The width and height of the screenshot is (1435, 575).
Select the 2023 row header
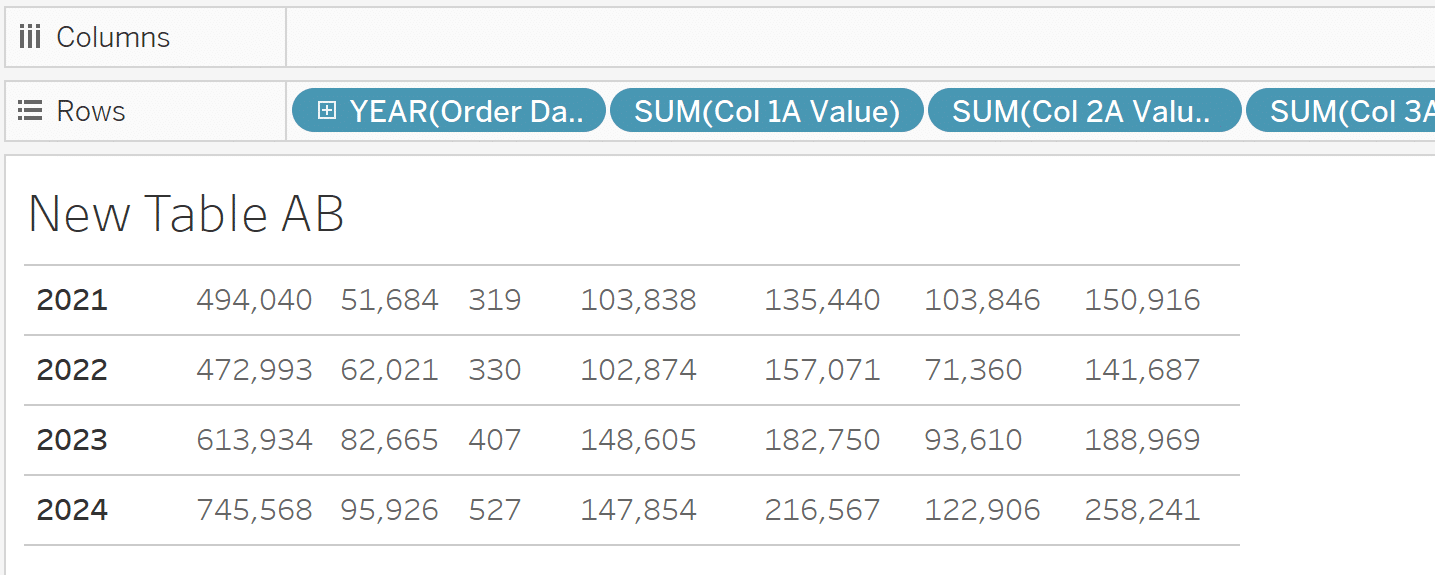(x=72, y=440)
